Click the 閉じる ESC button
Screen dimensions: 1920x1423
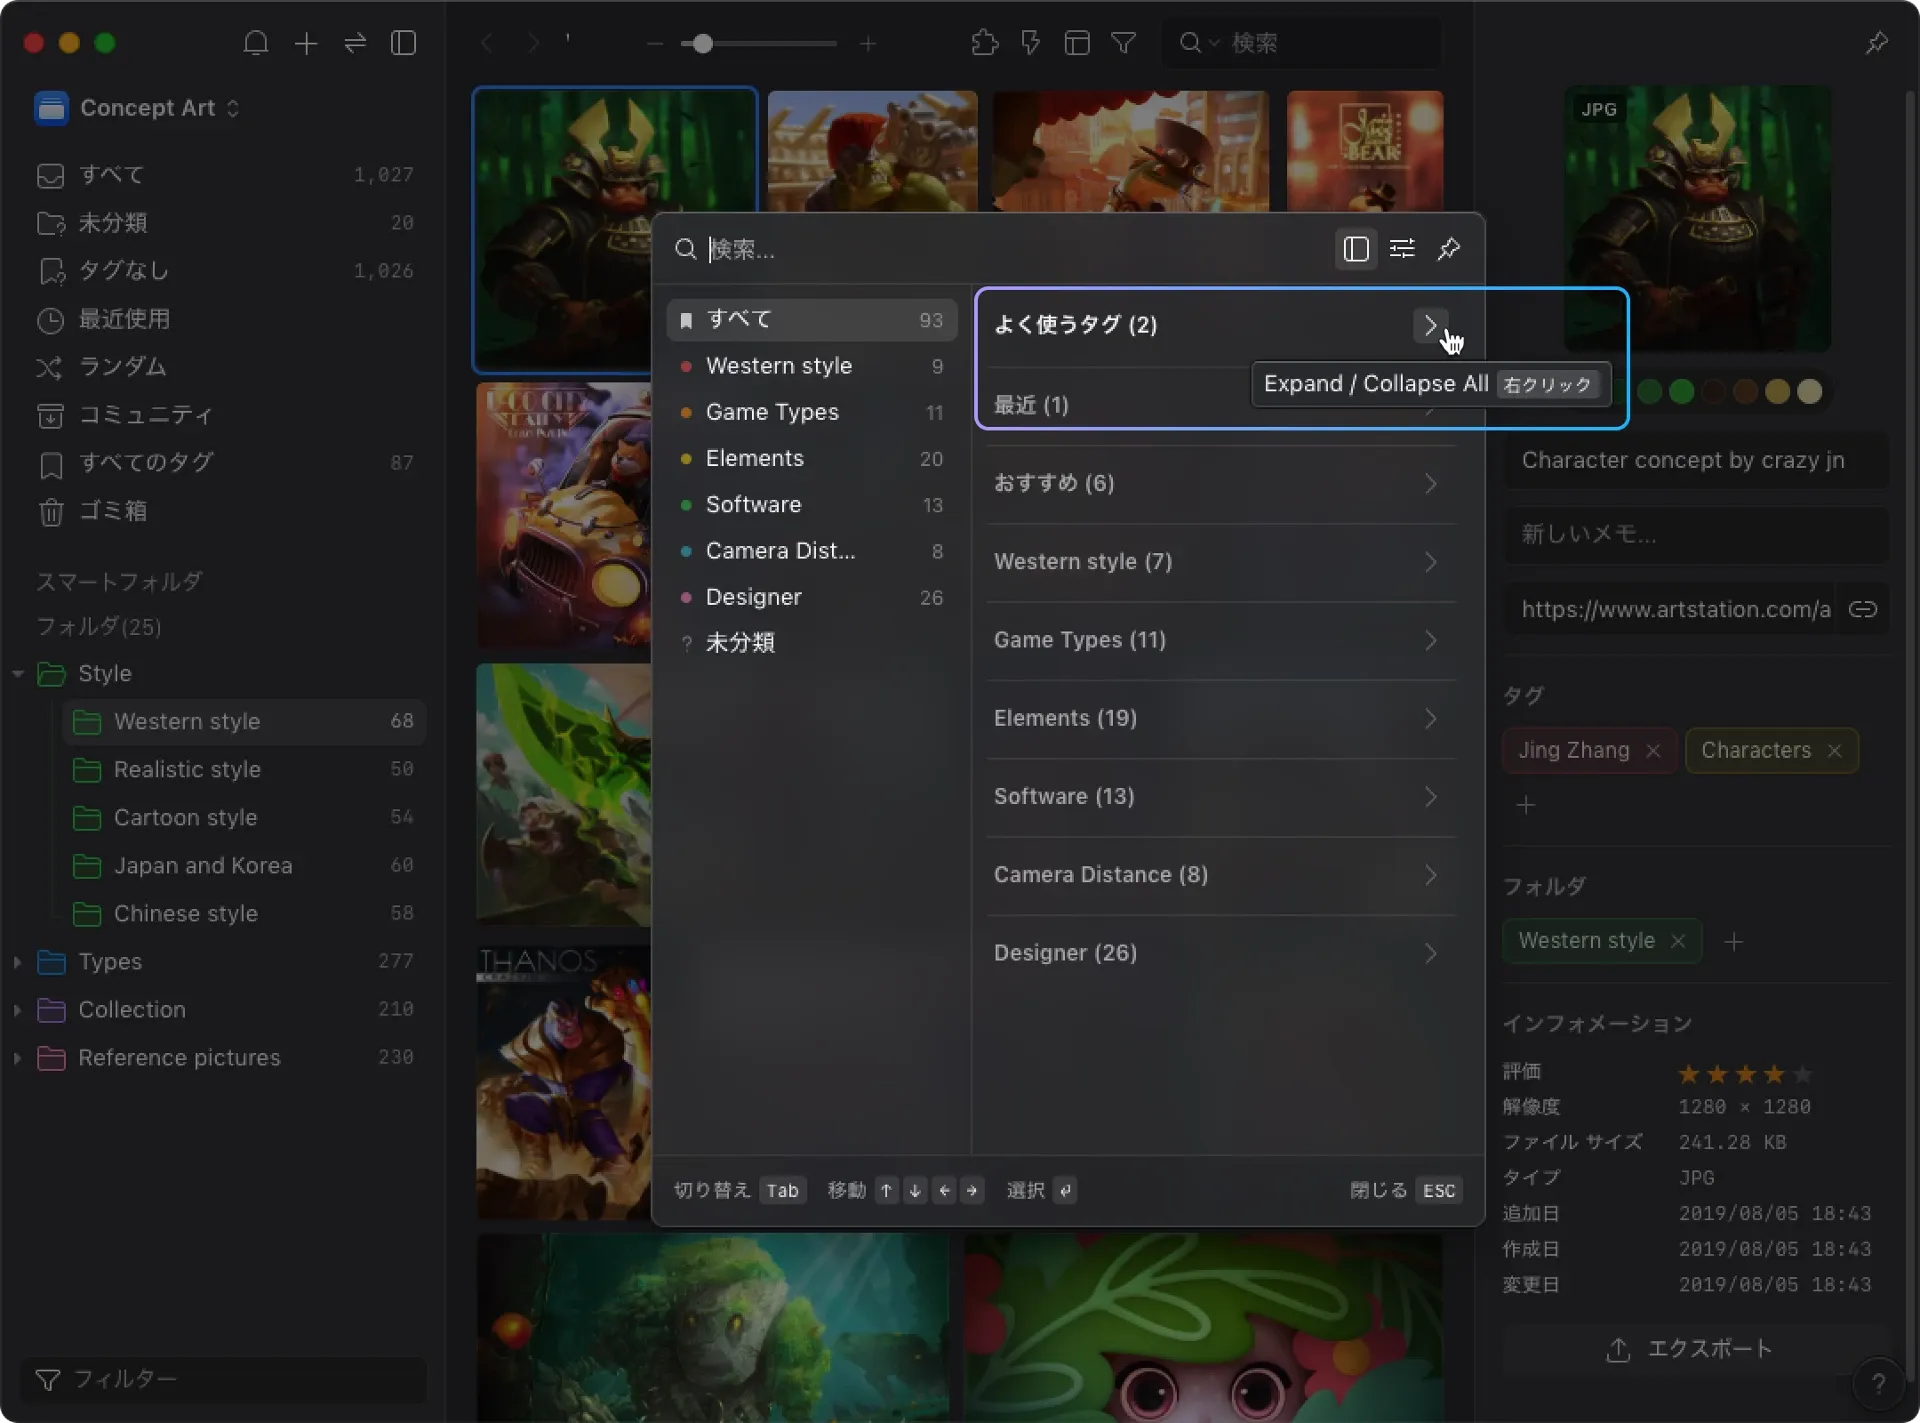(x=1405, y=1190)
